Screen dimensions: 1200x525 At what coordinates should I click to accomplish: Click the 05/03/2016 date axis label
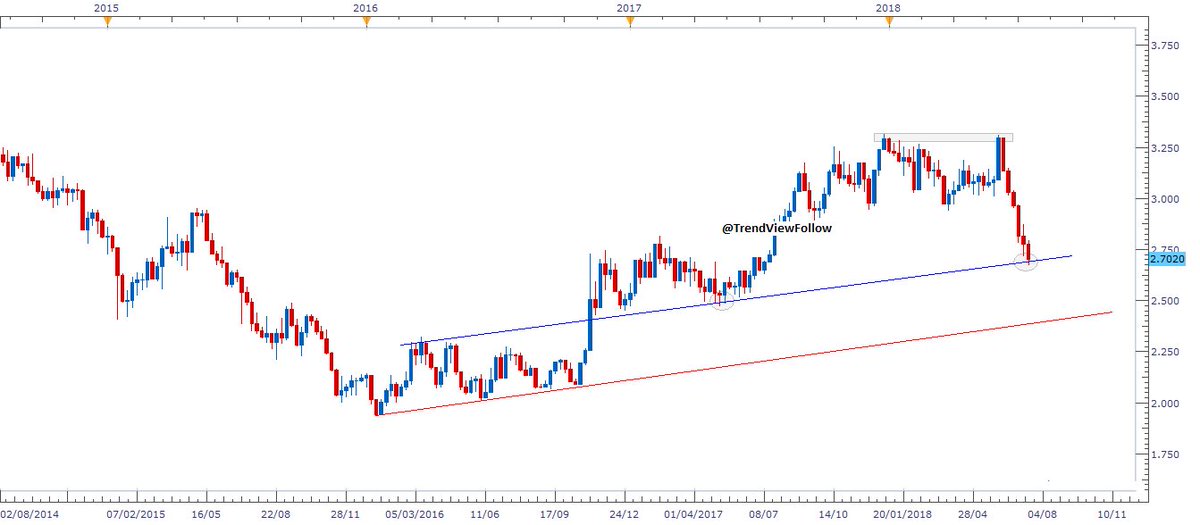(x=416, y=514)
